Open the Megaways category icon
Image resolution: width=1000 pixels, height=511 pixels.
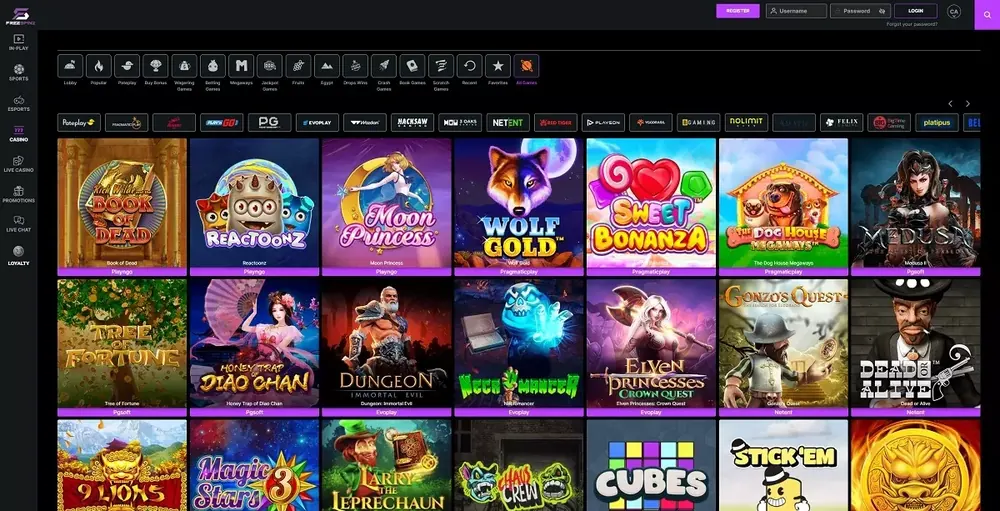241,66
